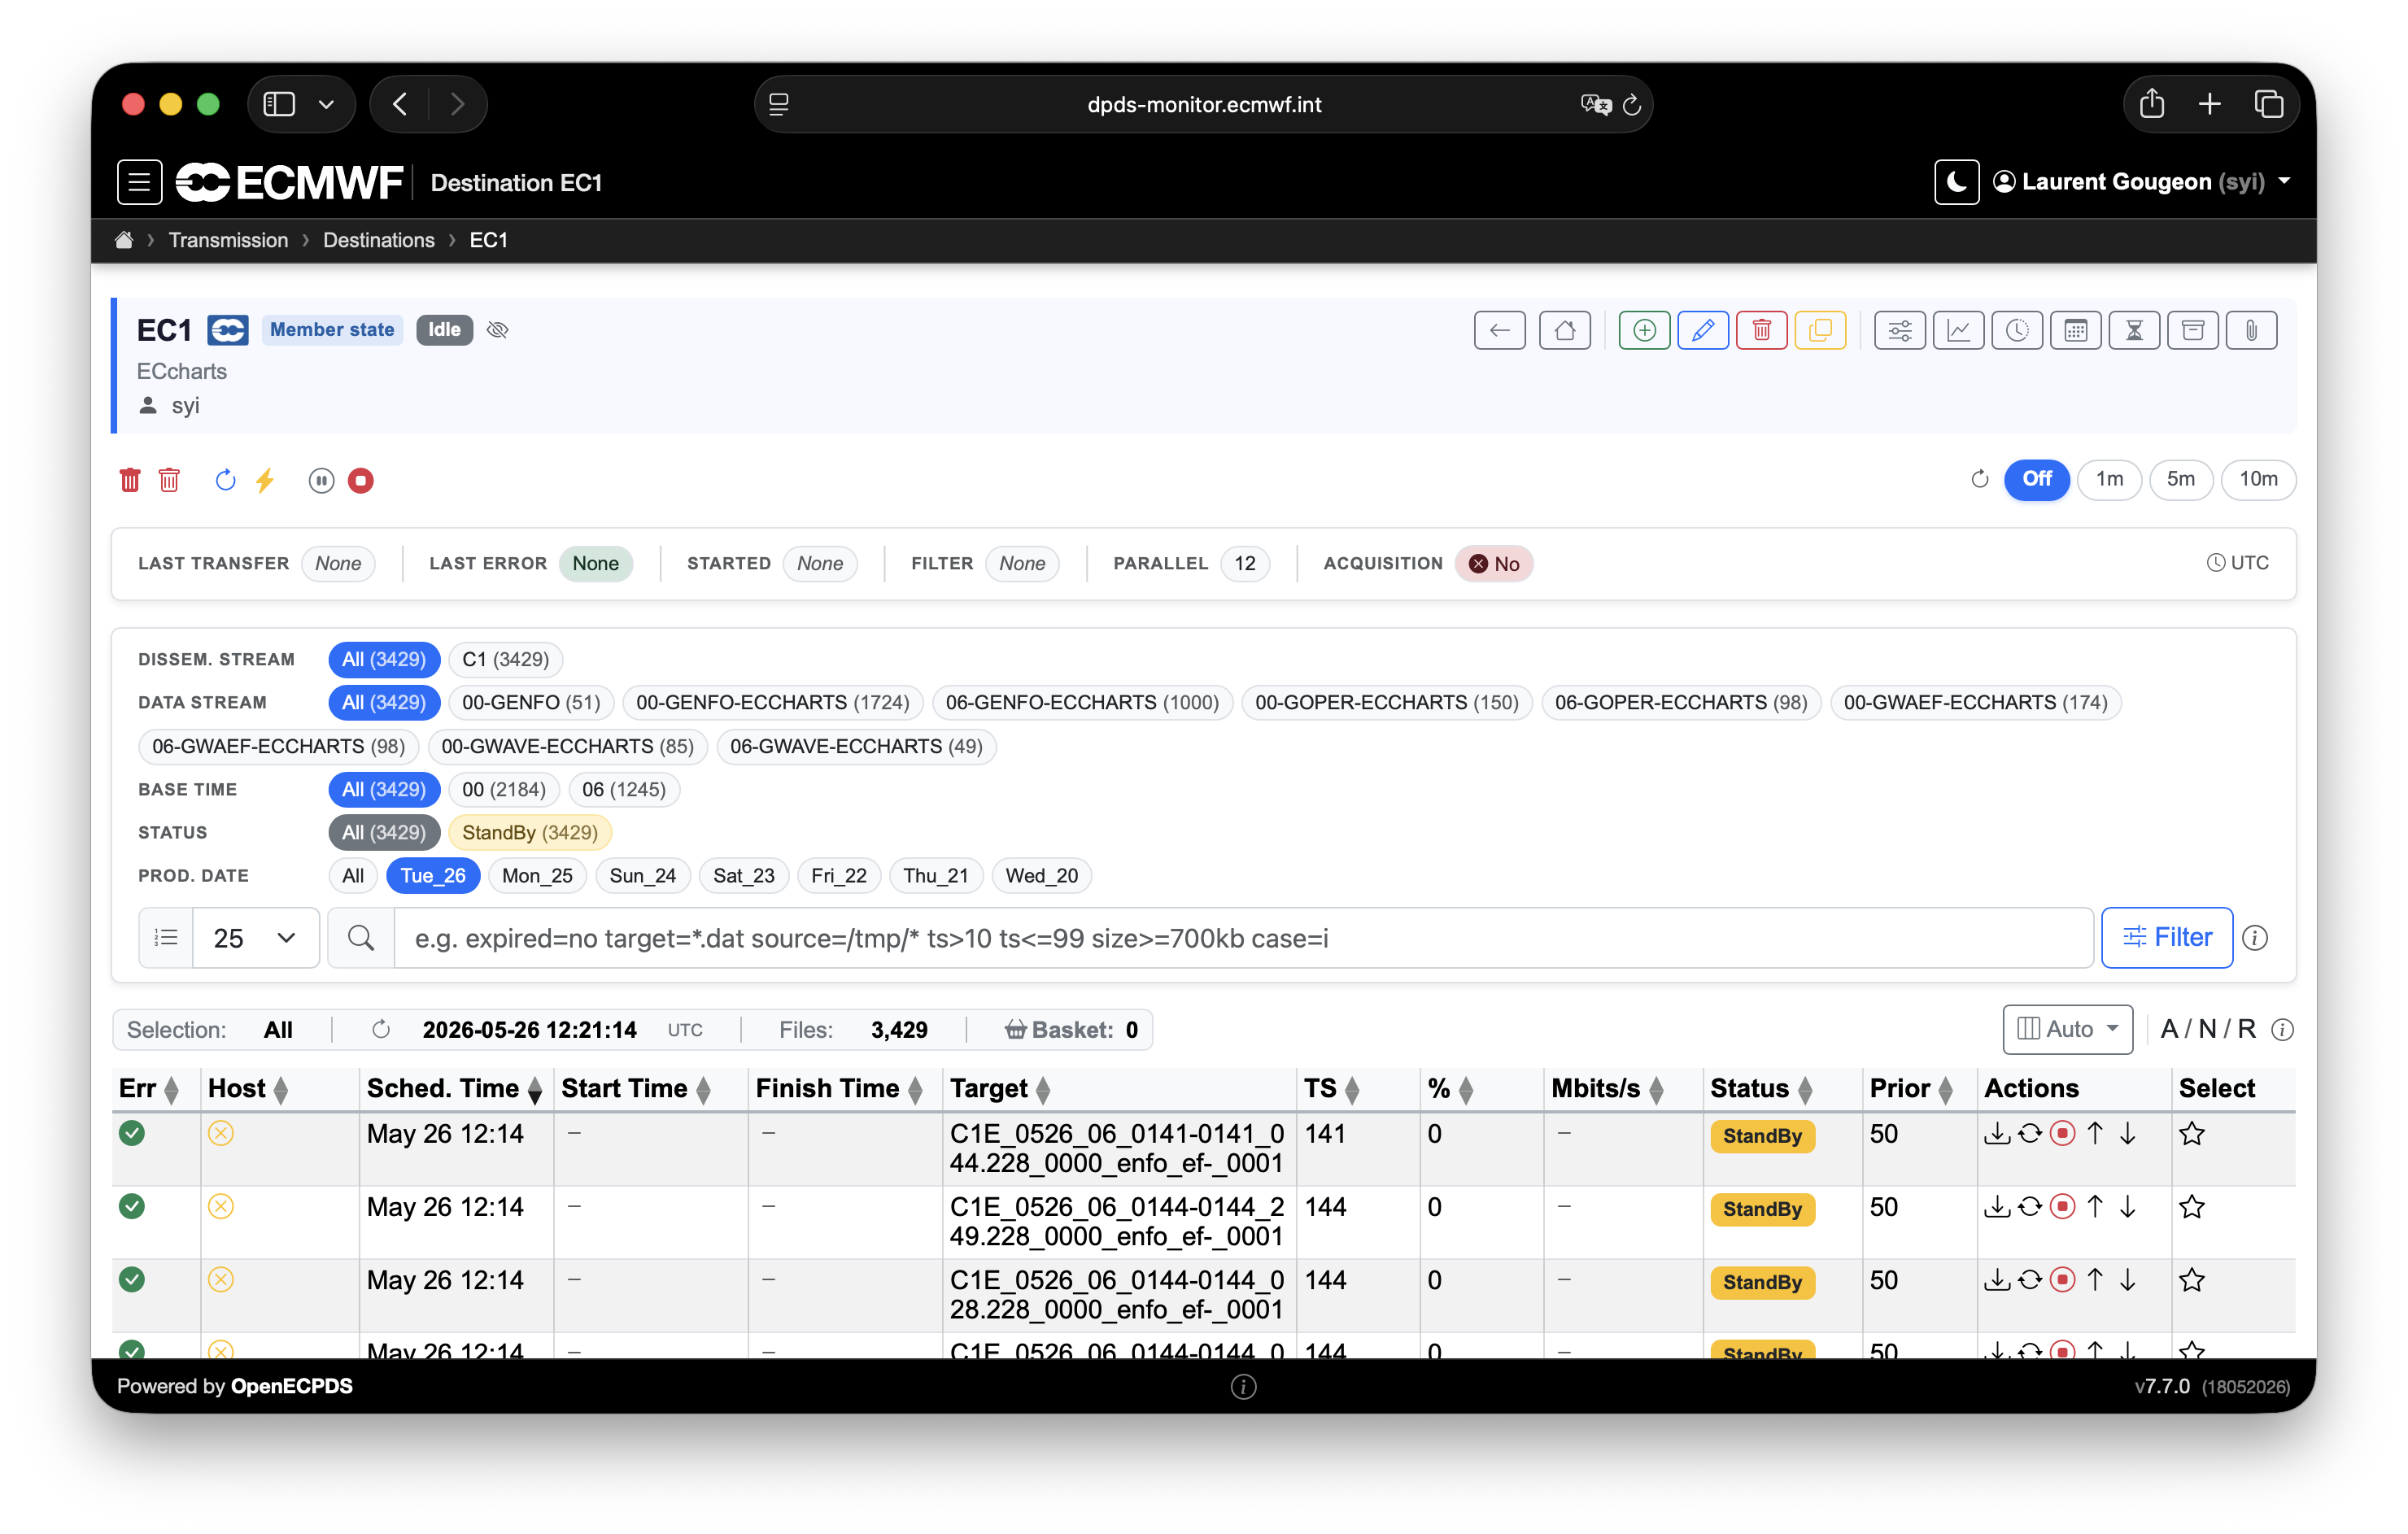Sort table by Sched. Time
The width and height of the screenshot is (2408, 1534).
(x=454, y=1088)
